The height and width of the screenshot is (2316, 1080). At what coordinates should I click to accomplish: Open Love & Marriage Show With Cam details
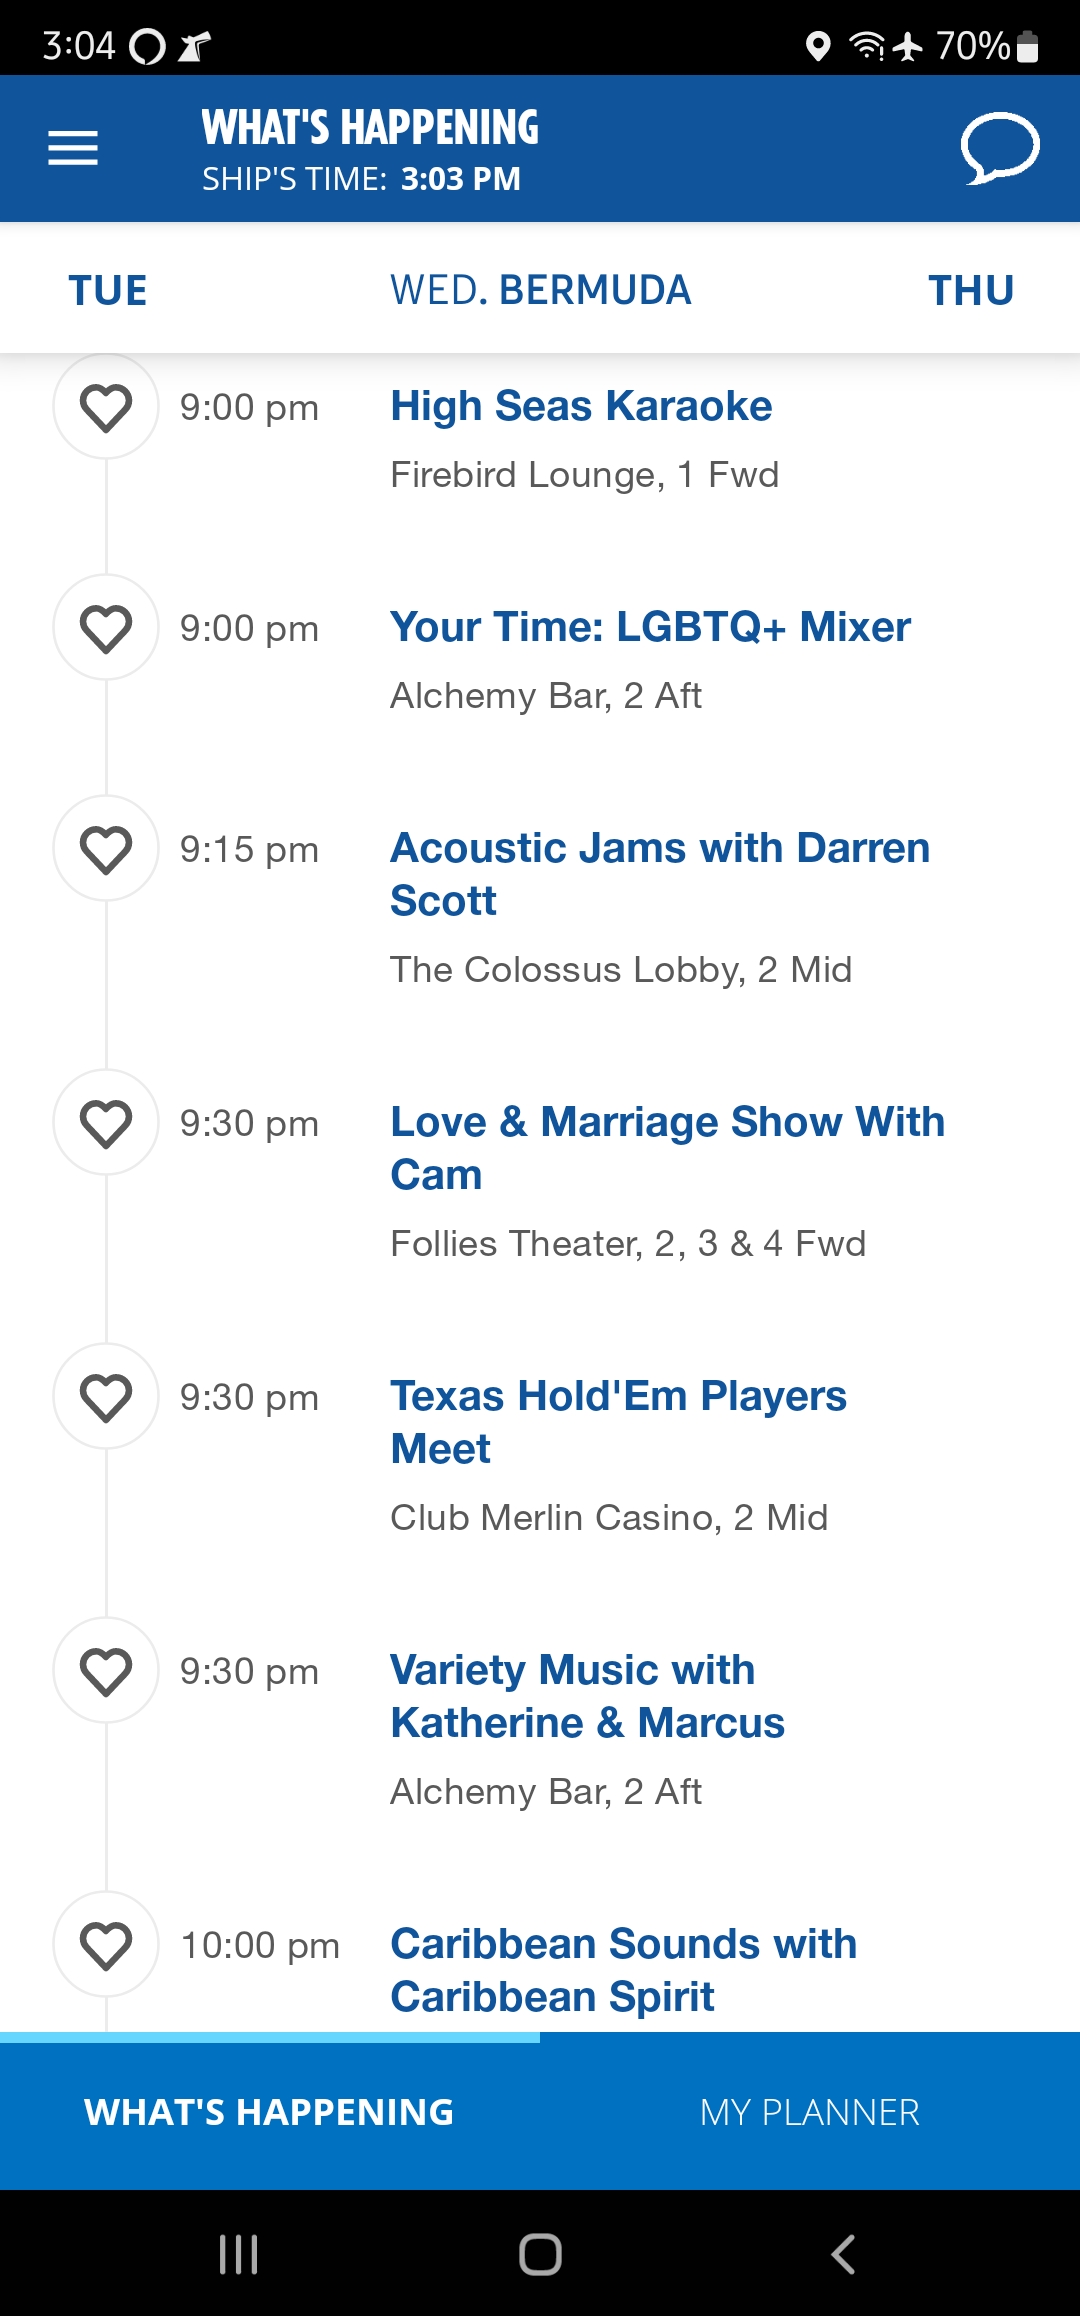[x=667, y=1148]
